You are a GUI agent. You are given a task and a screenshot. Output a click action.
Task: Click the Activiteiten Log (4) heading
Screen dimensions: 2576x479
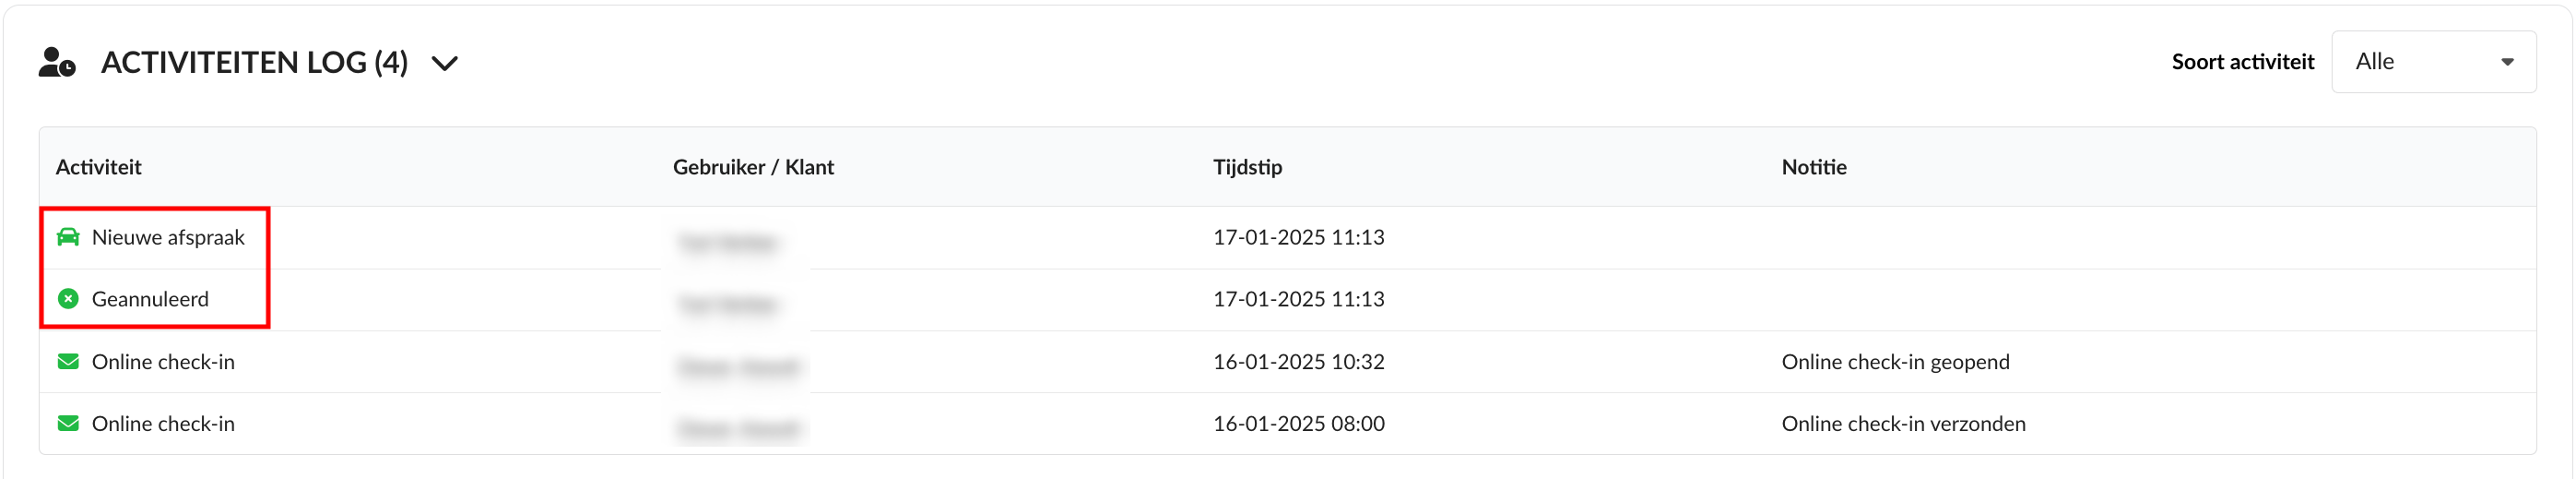pyautogui.click(x=254, y=63)
